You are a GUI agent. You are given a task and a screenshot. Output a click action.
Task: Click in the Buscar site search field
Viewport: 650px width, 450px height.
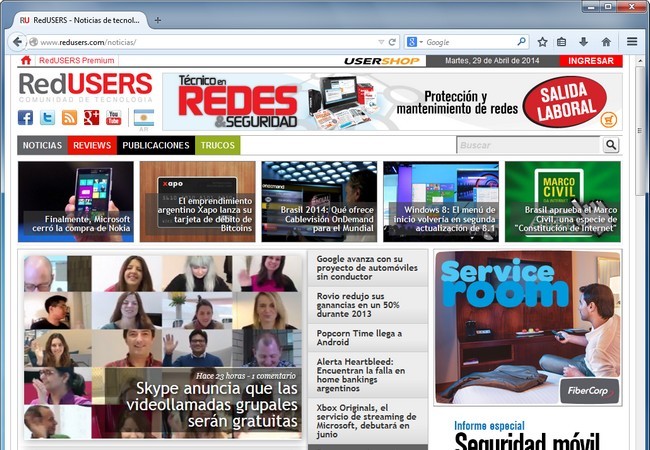(x=529, y=145)
